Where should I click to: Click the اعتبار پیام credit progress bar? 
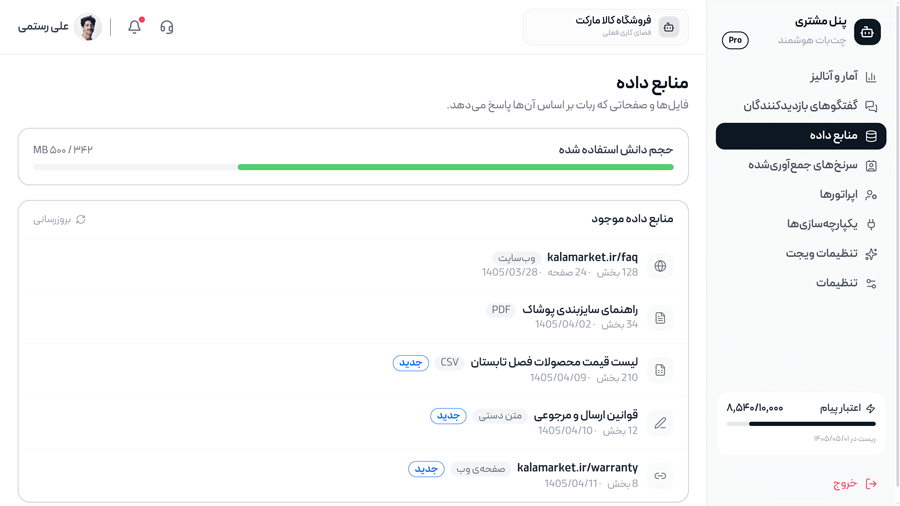pyautogui.click(x=801, y=424)
